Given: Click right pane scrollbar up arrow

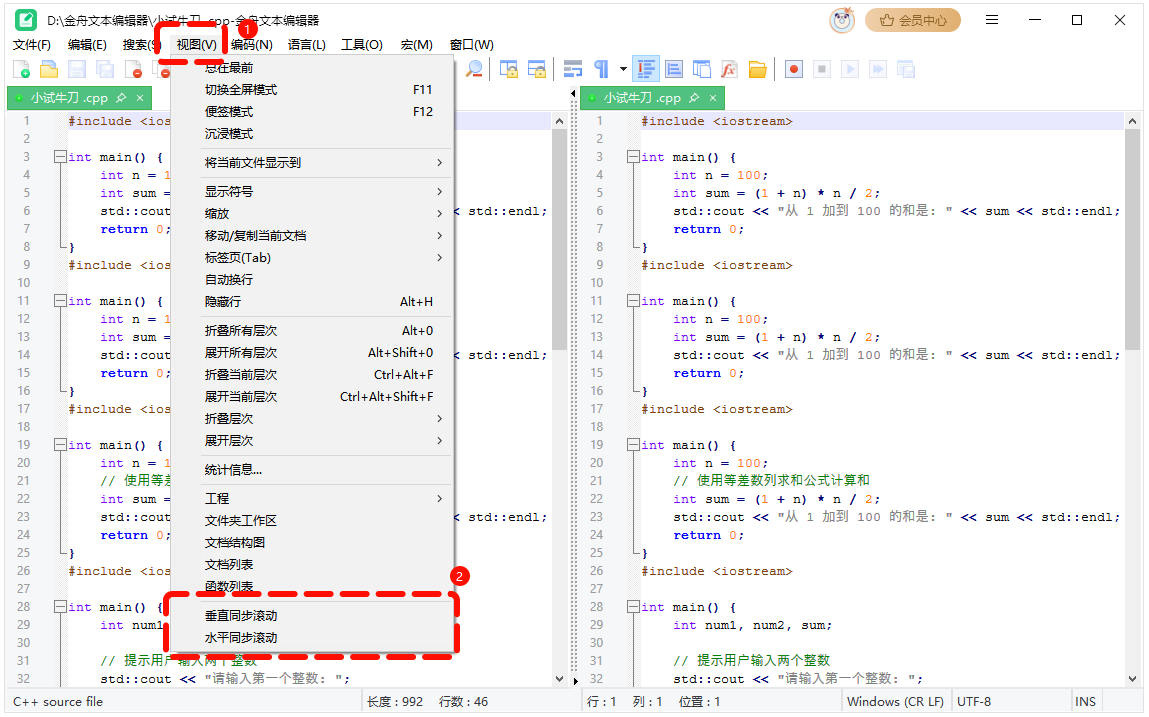Looking at the screenshot, I should click(1133, 121).
